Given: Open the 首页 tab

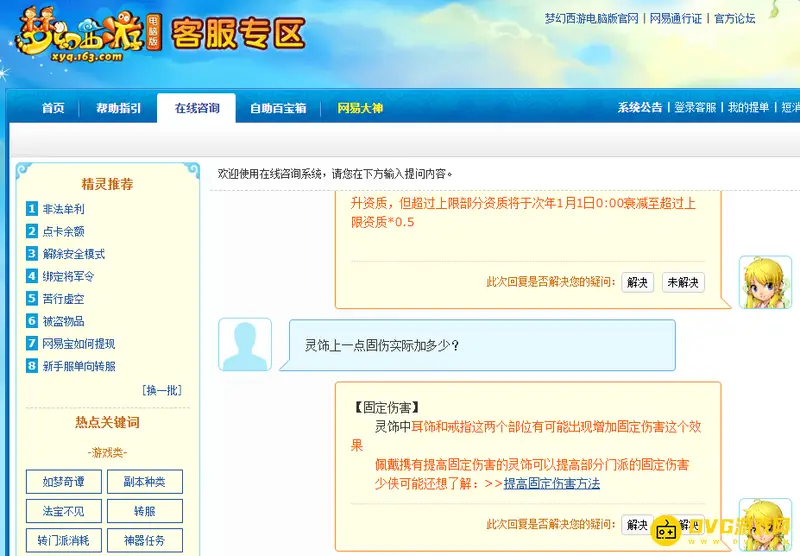Looking at the screenshot, I should (x=53, y=108).
